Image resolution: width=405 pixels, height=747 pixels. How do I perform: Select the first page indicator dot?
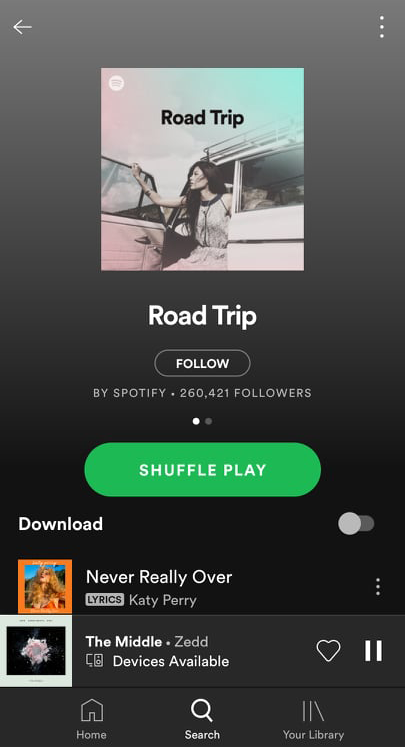pyautogui.click(x=196, y=421)
